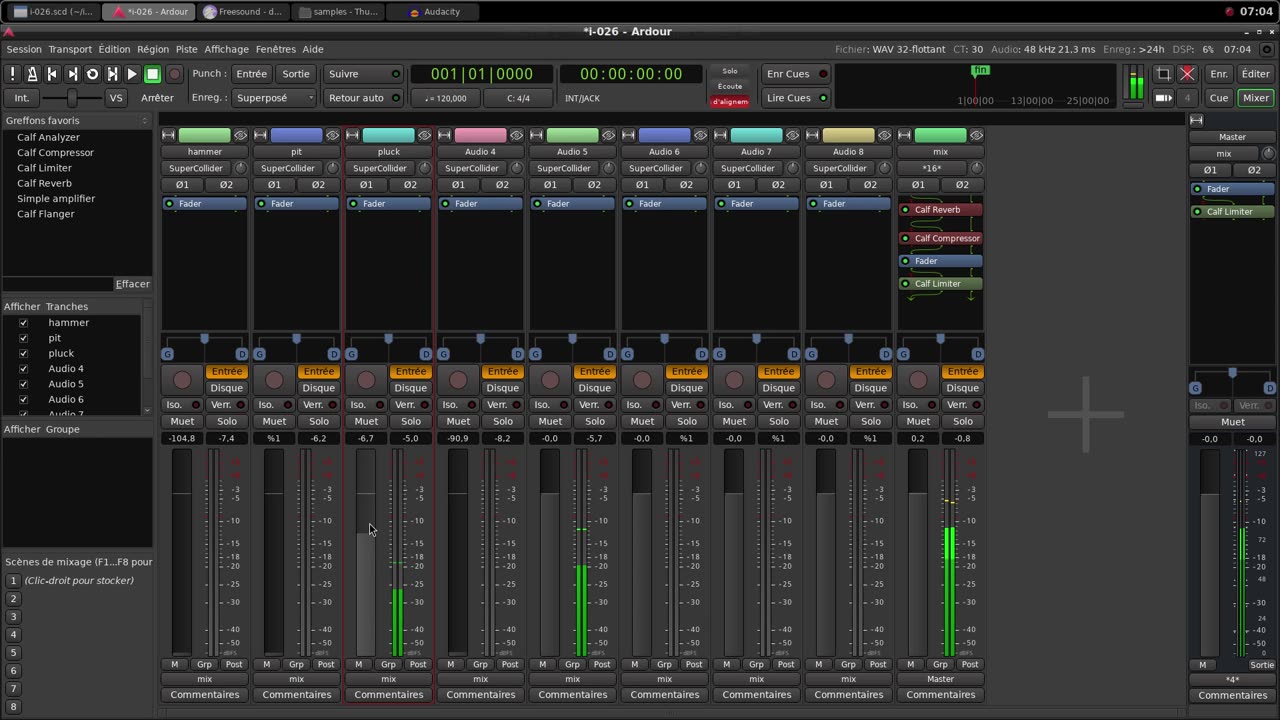Click the green stop transport button
Image resolution: width=1280 pixels, height=720 pixels.
pyautogui.click(x=152, y=74)
